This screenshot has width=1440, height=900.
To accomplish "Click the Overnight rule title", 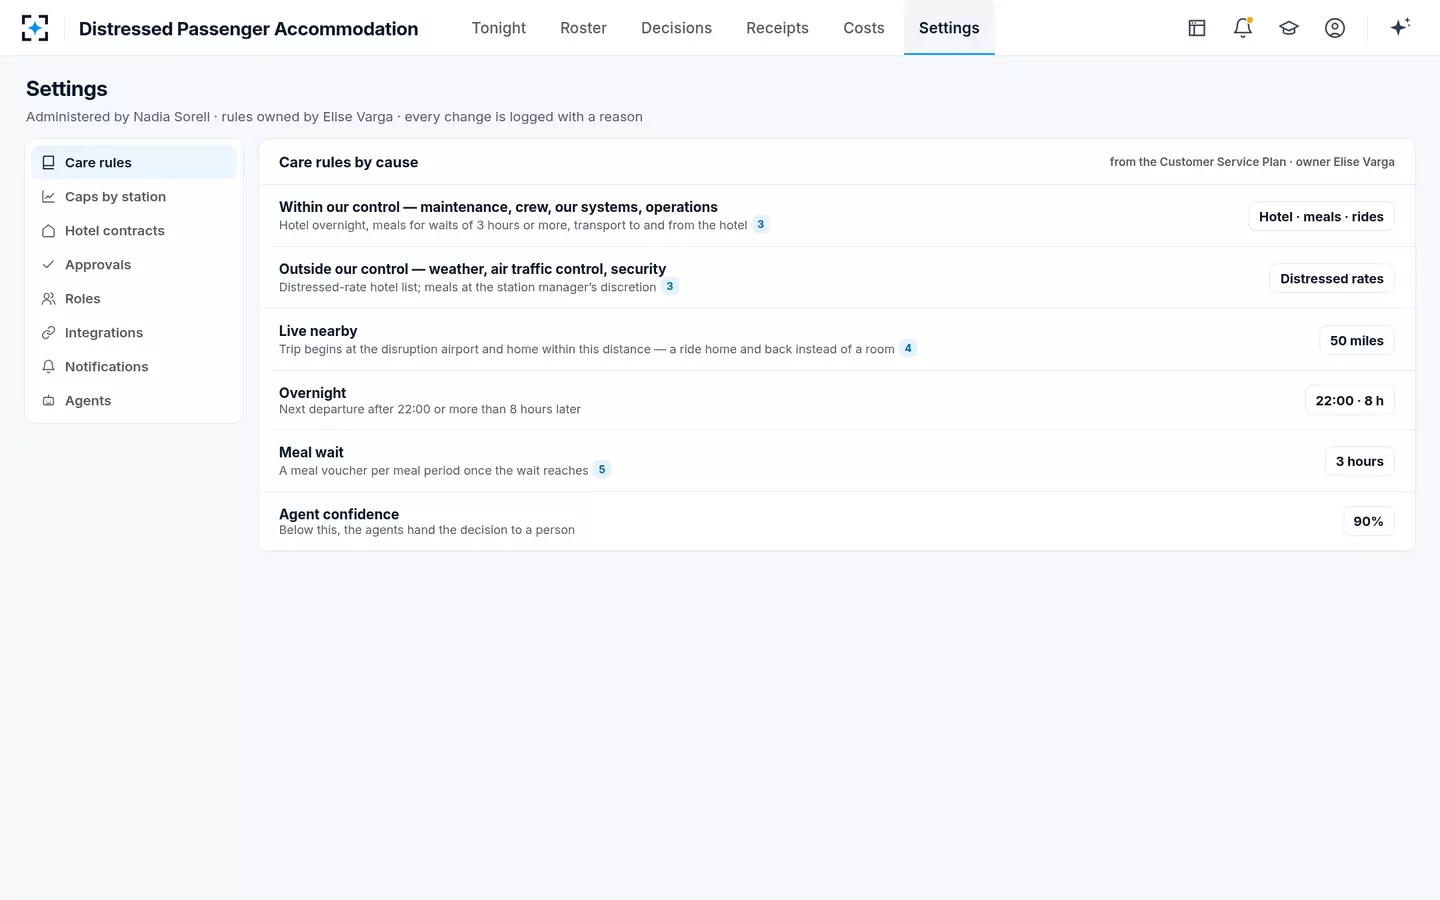I will [x=313, y=393].
